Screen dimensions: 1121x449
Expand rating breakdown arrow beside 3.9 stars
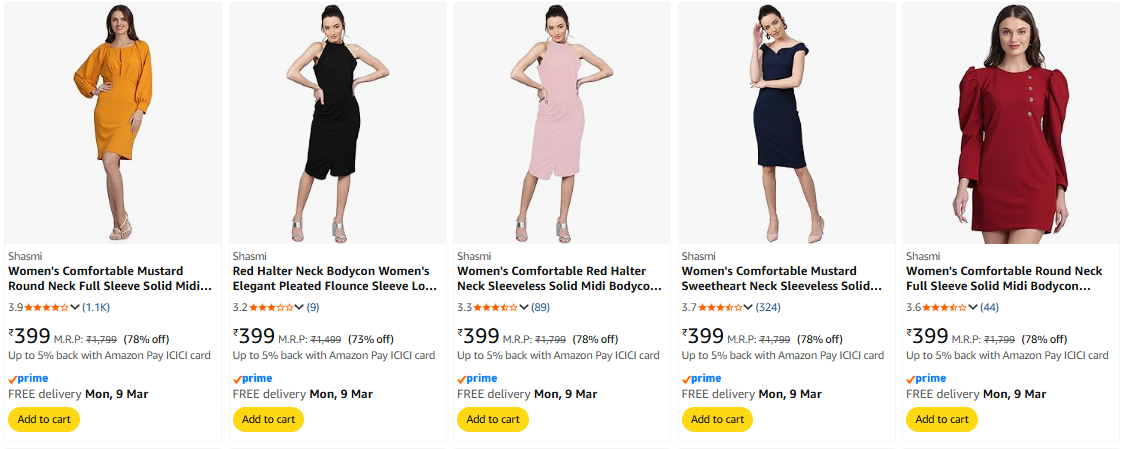pyautogui.click(x=76, y=307)
